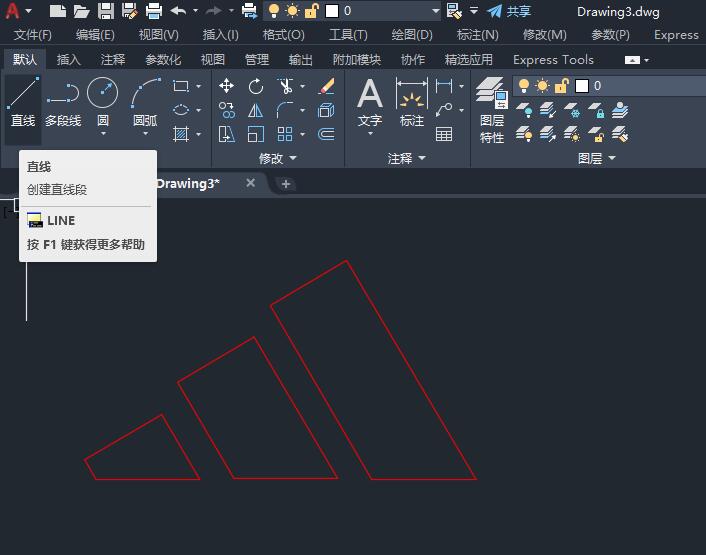Click the Layer Off icon
Screen dimensions: 706x555
click(x=524, y=110)
